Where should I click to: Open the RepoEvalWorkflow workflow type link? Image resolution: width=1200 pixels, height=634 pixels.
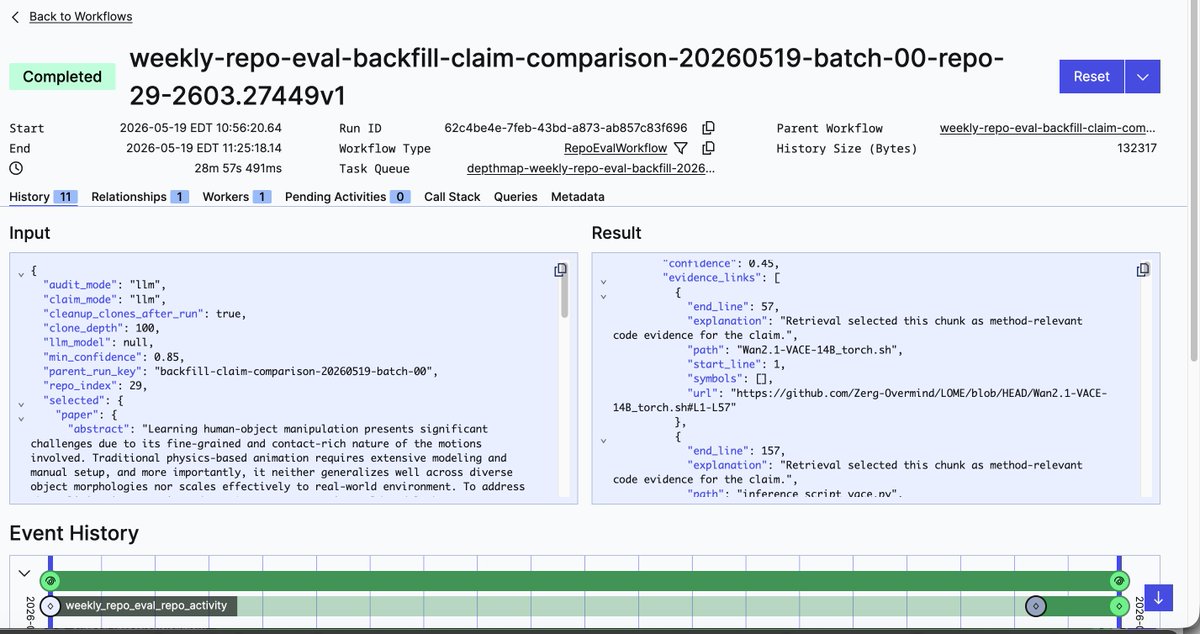[615, 148]
